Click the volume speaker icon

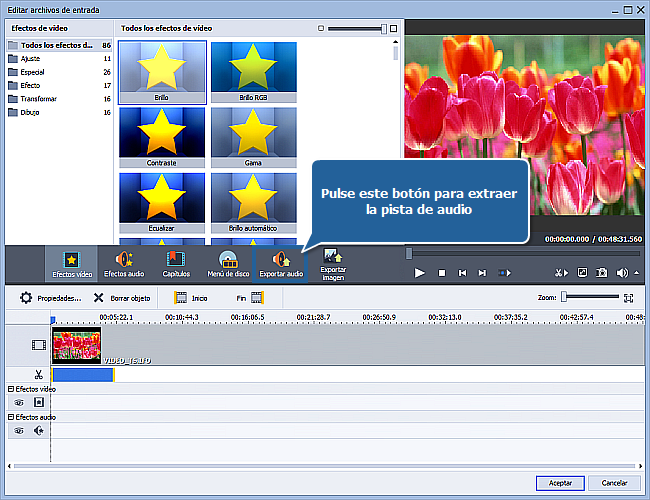(x=621, y=272)
